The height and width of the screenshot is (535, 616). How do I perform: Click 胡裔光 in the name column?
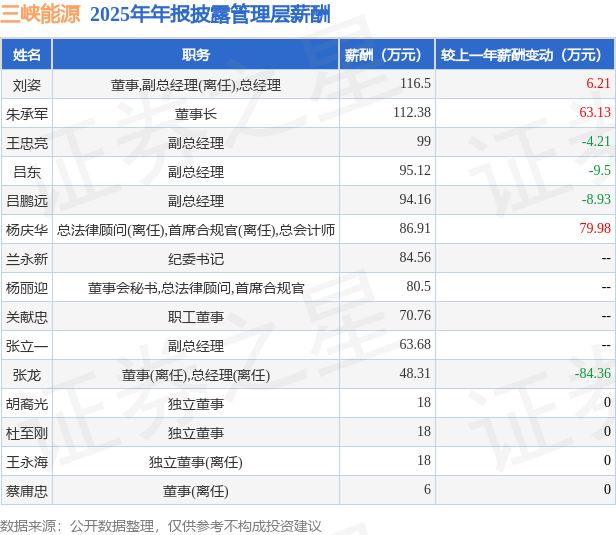[27, 404]
